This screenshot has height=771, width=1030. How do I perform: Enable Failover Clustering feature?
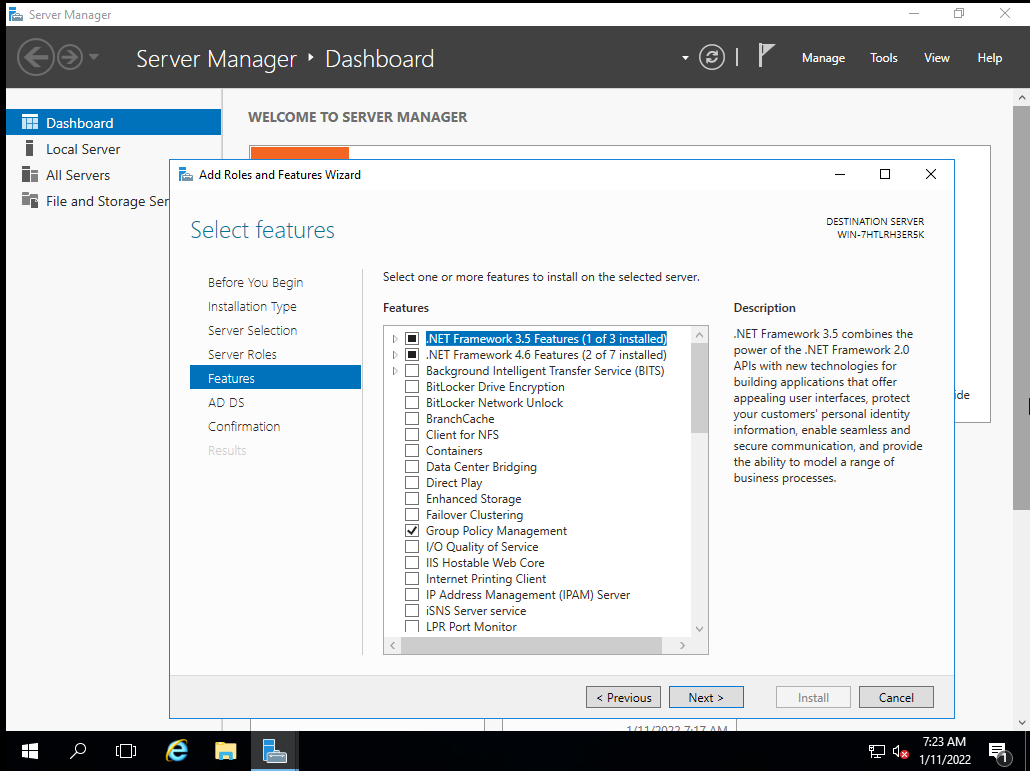coord(411,514)
